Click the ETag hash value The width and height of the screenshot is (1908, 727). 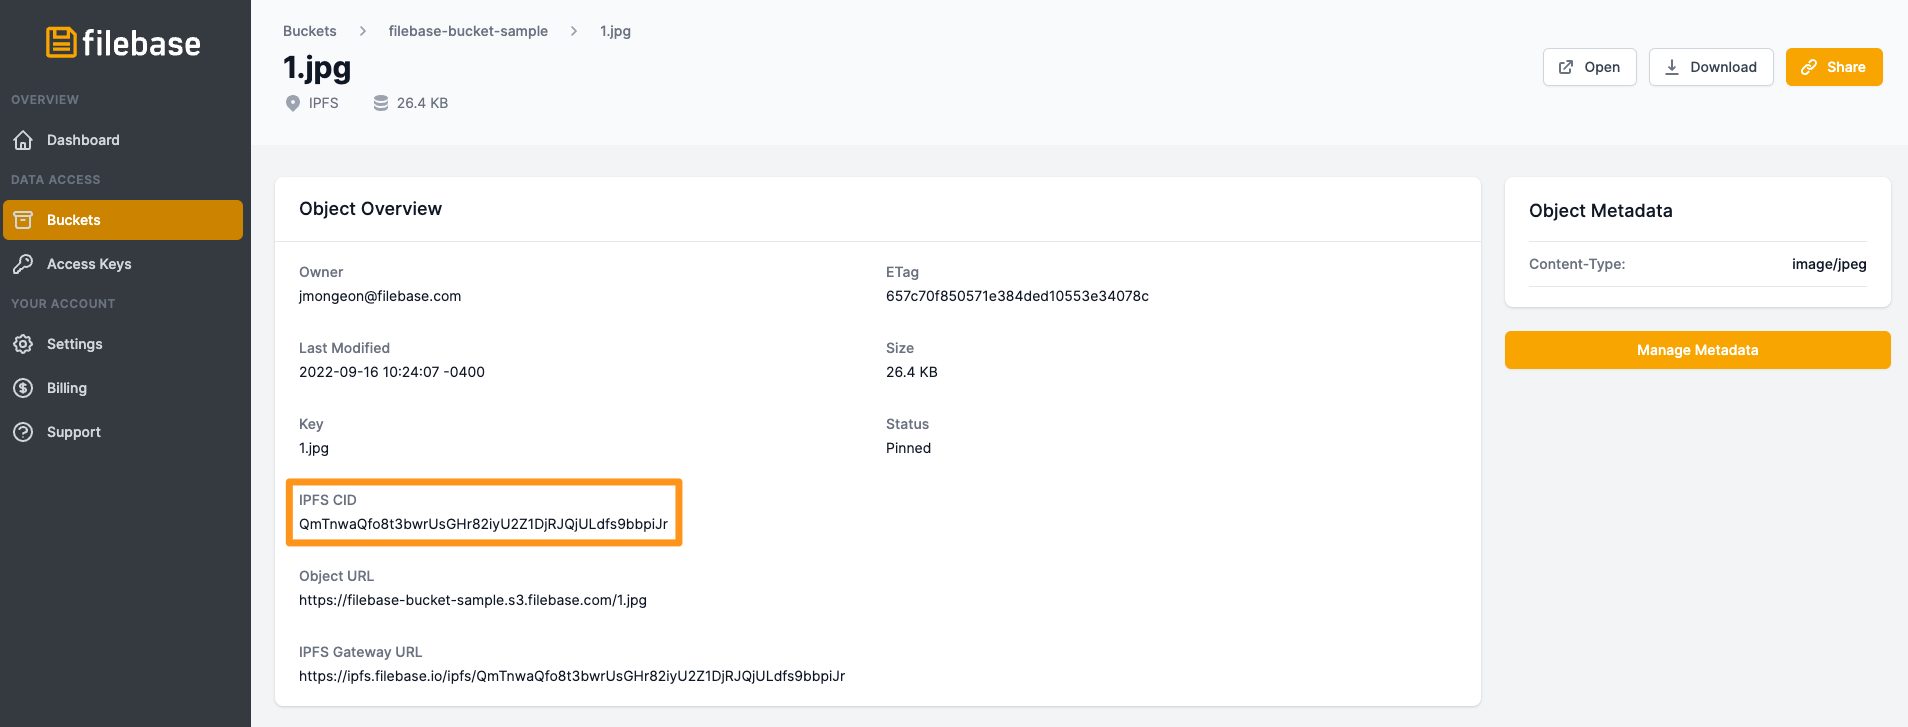click(1017, 296)
